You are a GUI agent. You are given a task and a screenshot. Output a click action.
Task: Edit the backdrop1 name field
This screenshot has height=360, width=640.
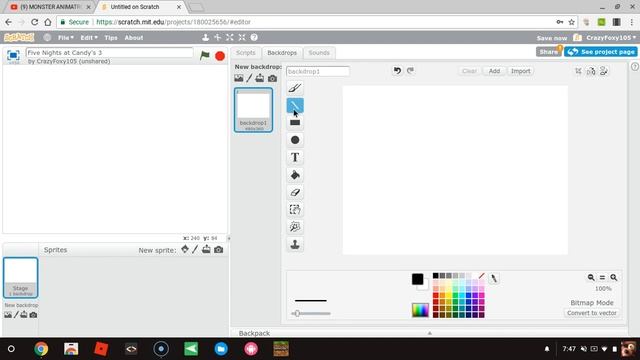point(318,71)
